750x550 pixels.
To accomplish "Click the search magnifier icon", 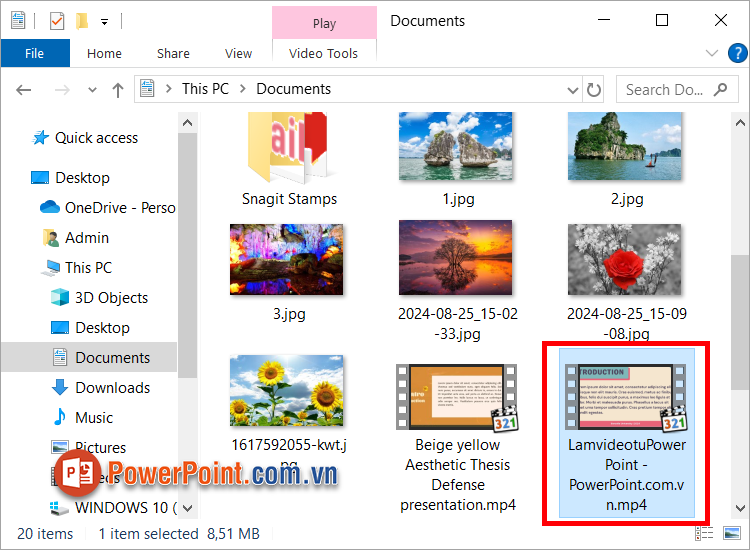I will 720,89.
